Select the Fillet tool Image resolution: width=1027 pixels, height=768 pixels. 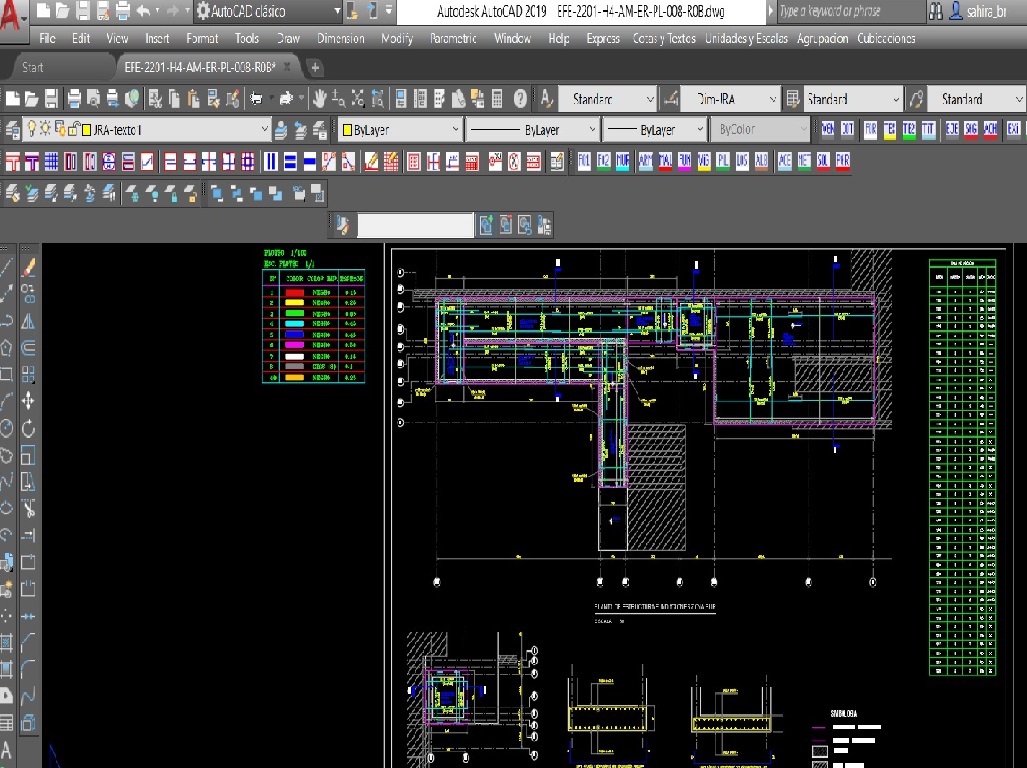tap(28, 668)
